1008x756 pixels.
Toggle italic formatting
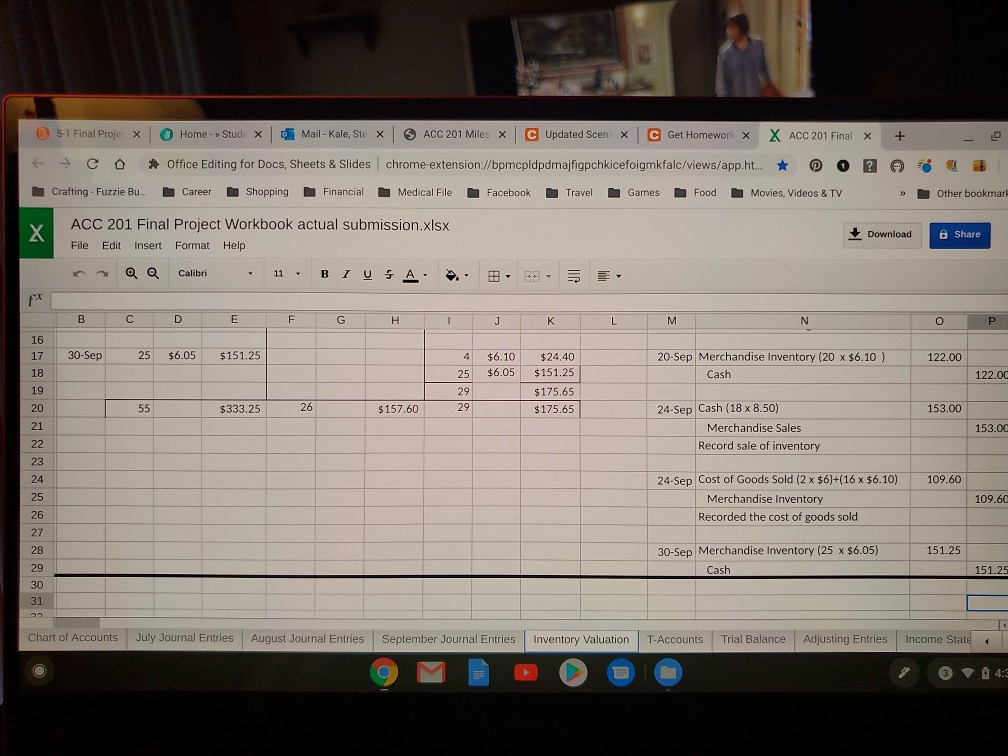(x=346, y=274)
